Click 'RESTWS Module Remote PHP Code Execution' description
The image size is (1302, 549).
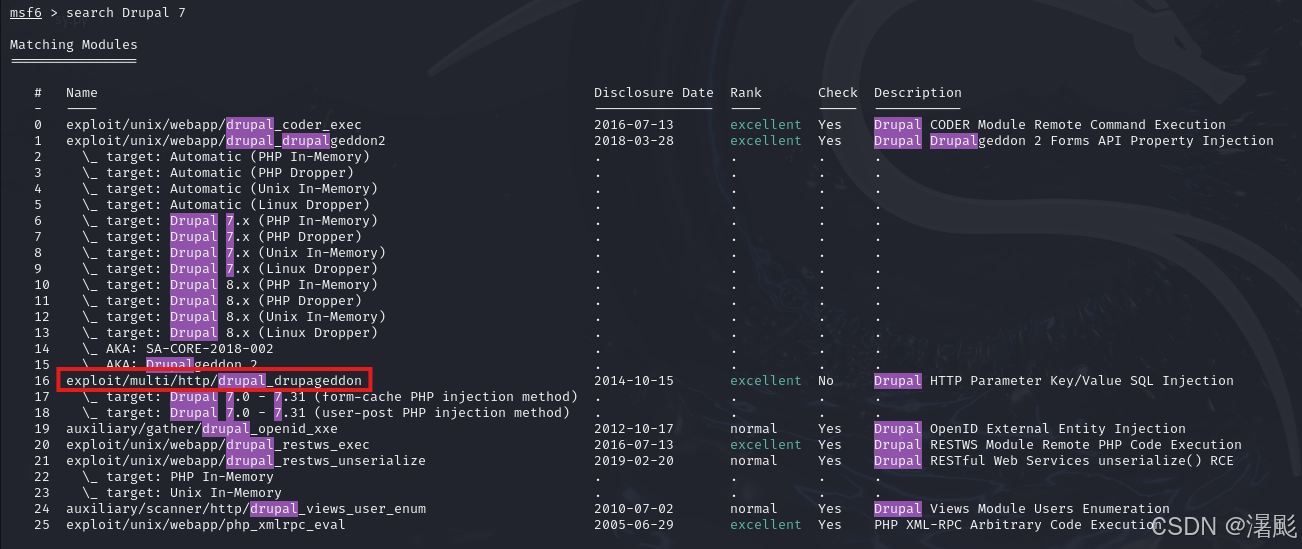pos(1086,445)
